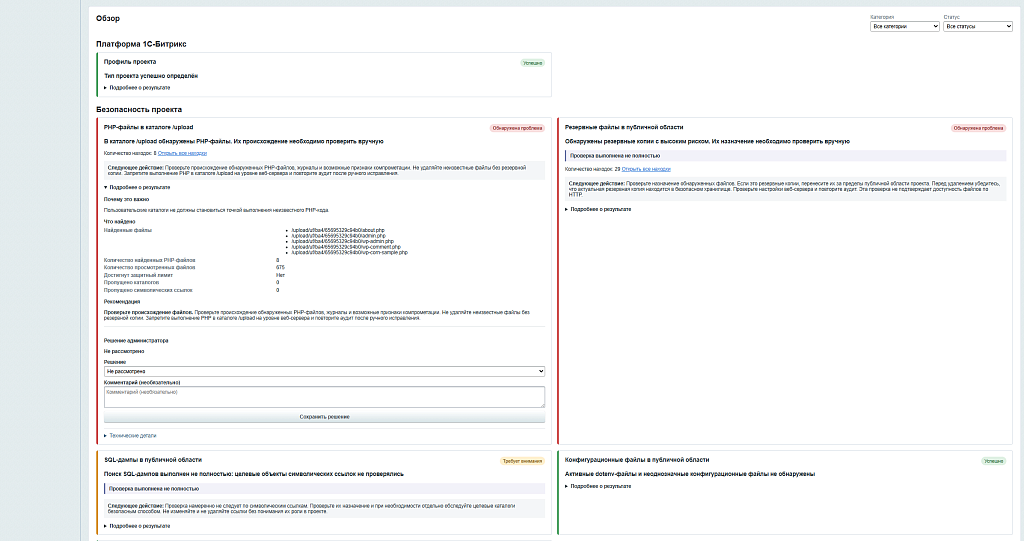Click the Количество просмотренных файлов row label
This screenshot has width=1024, height=541.
[x=150, y=267]
